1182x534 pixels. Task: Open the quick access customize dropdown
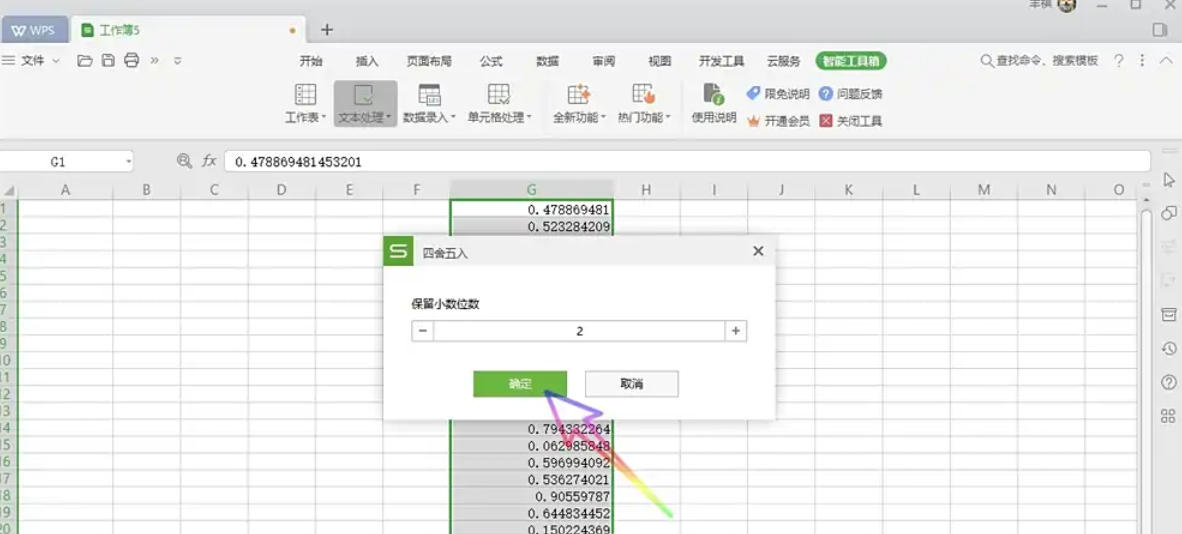tap(178, 60)
